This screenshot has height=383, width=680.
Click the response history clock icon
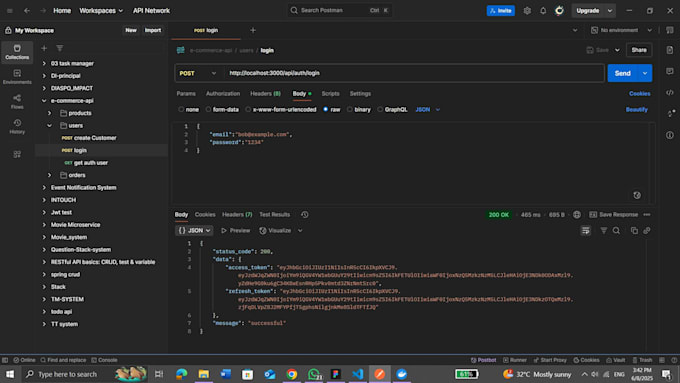305,215
